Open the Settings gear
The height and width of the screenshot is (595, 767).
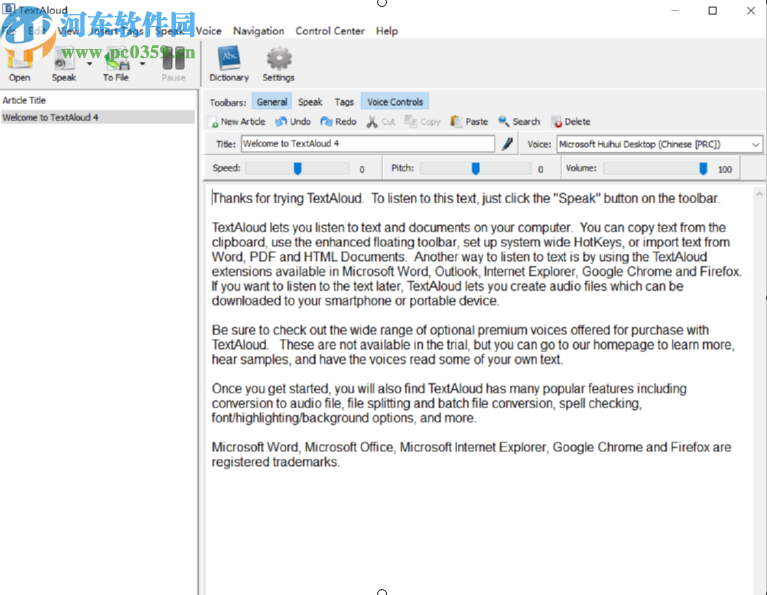pyautogui.click(x=278, y=65)
